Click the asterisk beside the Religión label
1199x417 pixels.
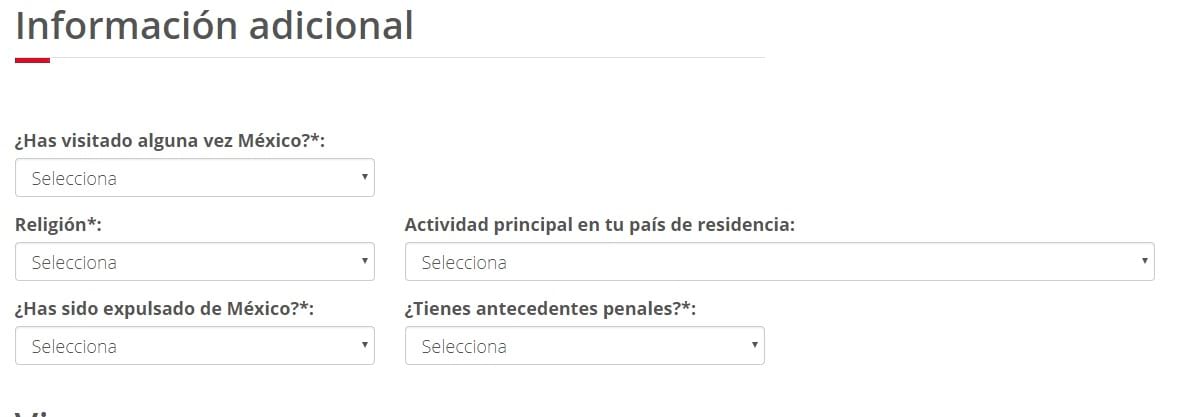pyautogui.click(x=94, y=223)
